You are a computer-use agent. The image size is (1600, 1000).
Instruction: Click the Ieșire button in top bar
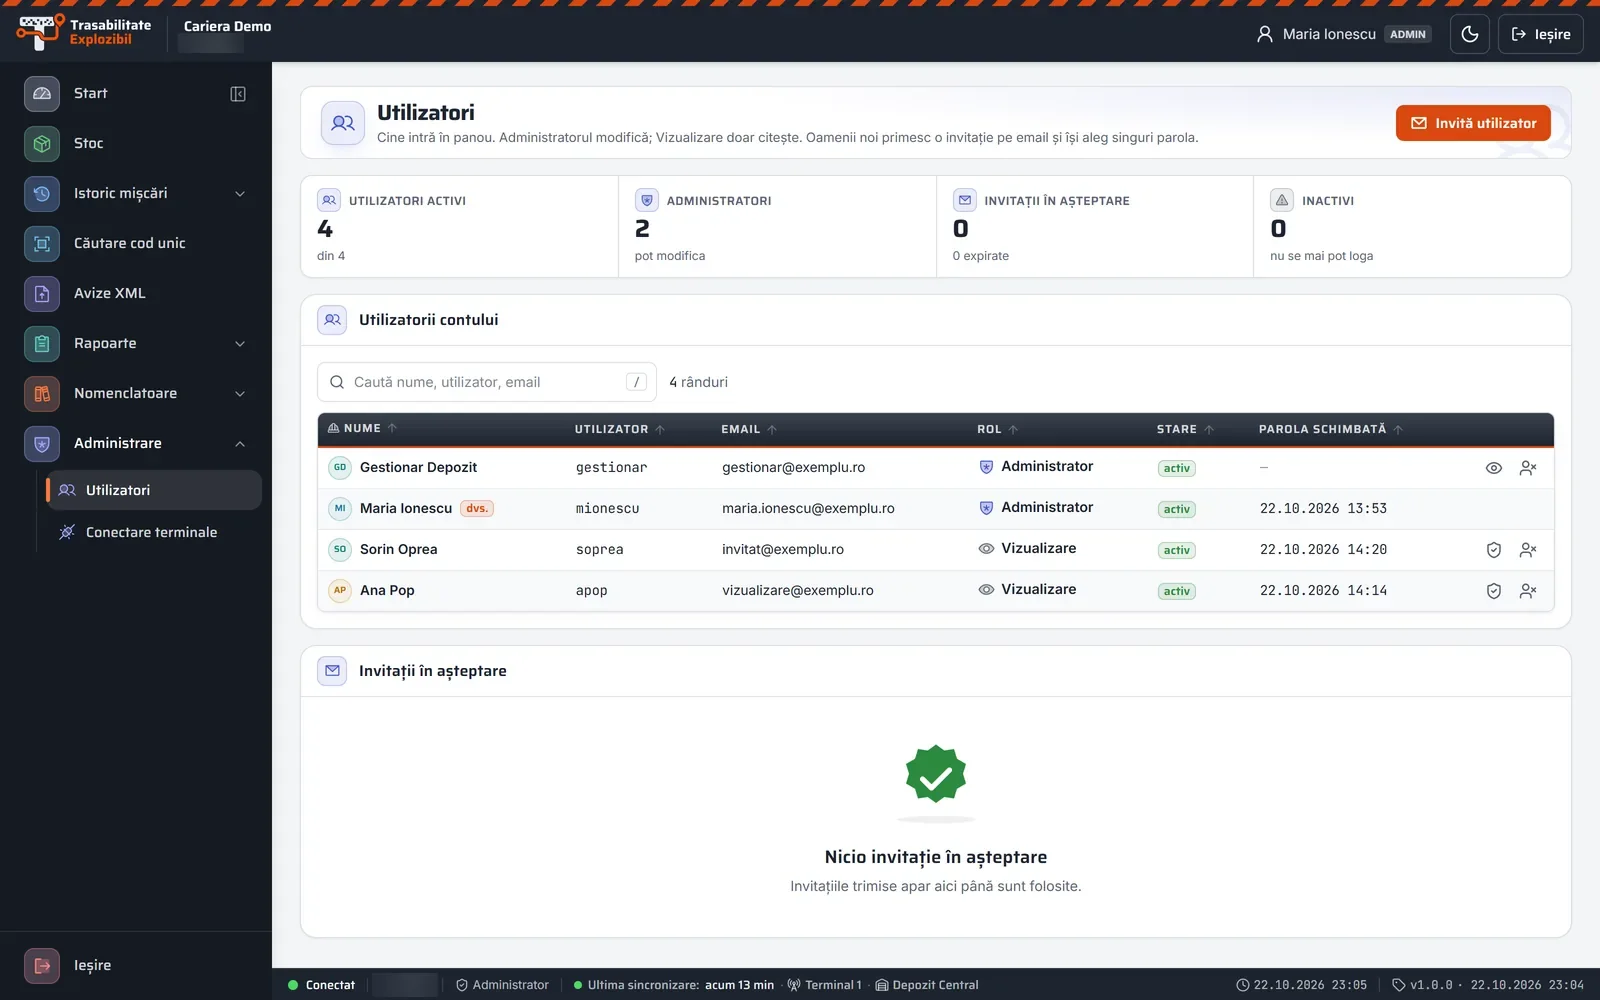1540,34
